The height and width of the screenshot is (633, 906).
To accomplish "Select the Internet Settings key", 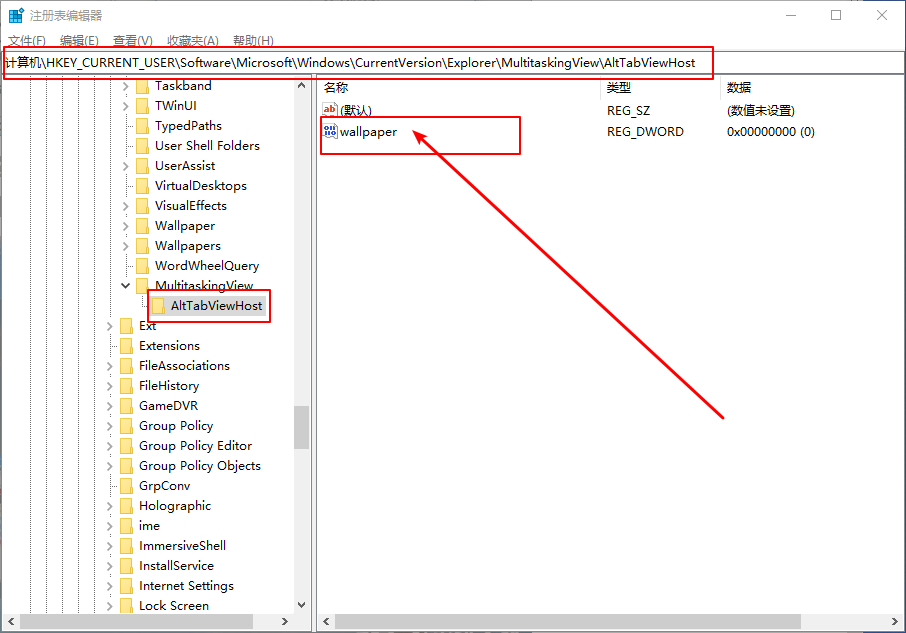I will coord(186,585).
